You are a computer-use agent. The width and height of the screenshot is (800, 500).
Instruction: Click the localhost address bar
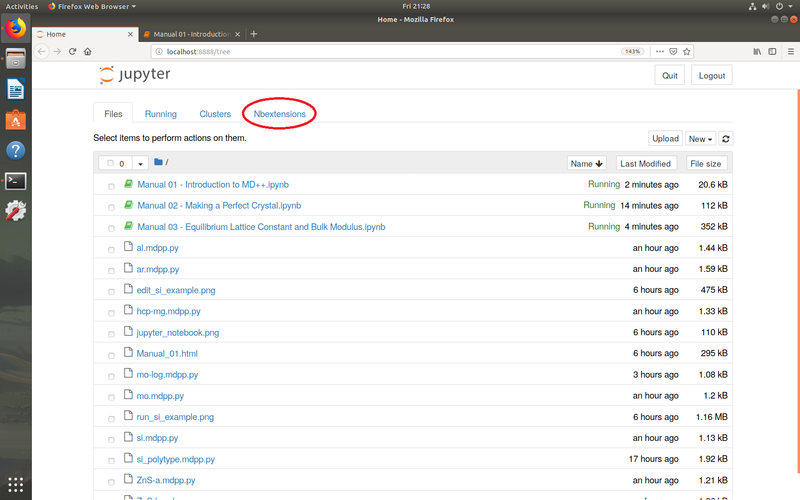(390, 52)
